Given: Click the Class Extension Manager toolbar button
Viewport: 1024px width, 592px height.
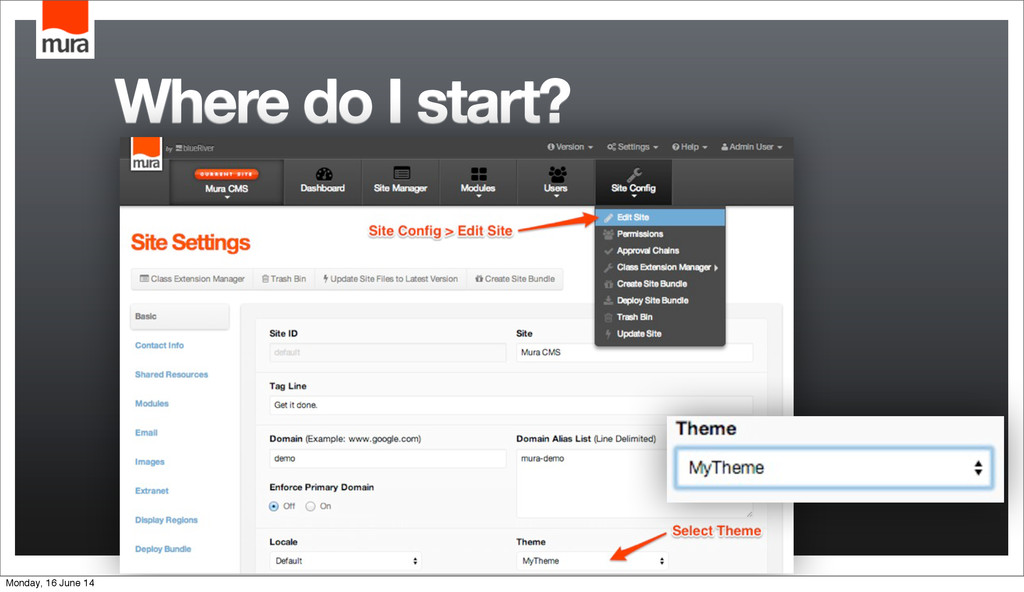Looking at the screenshot, I should click(192, 279).
